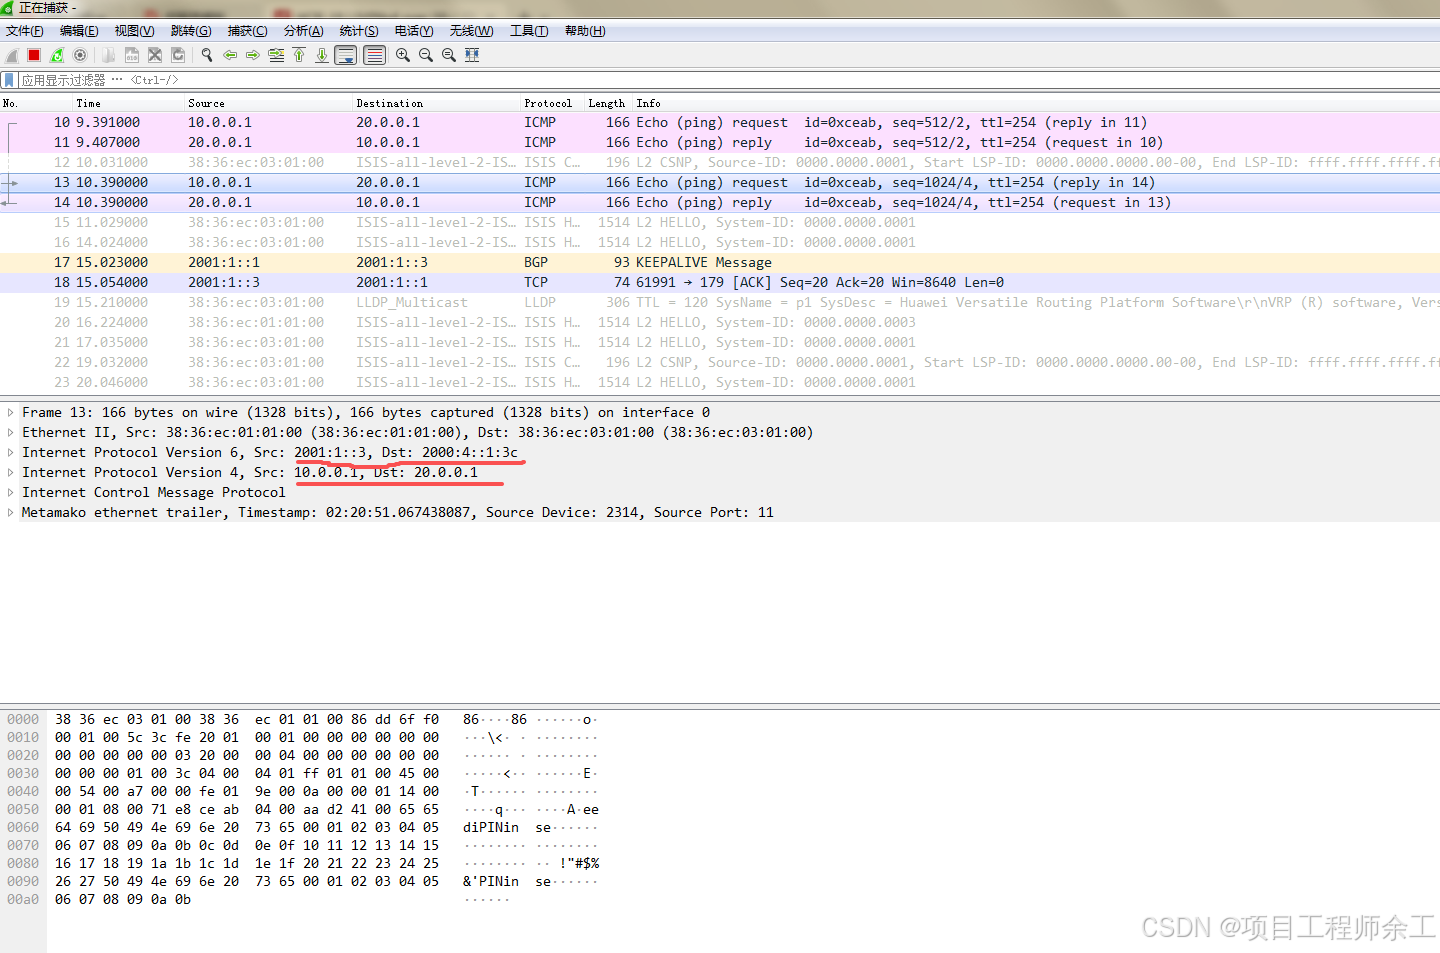Open the 无线(W) menu
The image size is (1440, 953).
click(471, 31)
